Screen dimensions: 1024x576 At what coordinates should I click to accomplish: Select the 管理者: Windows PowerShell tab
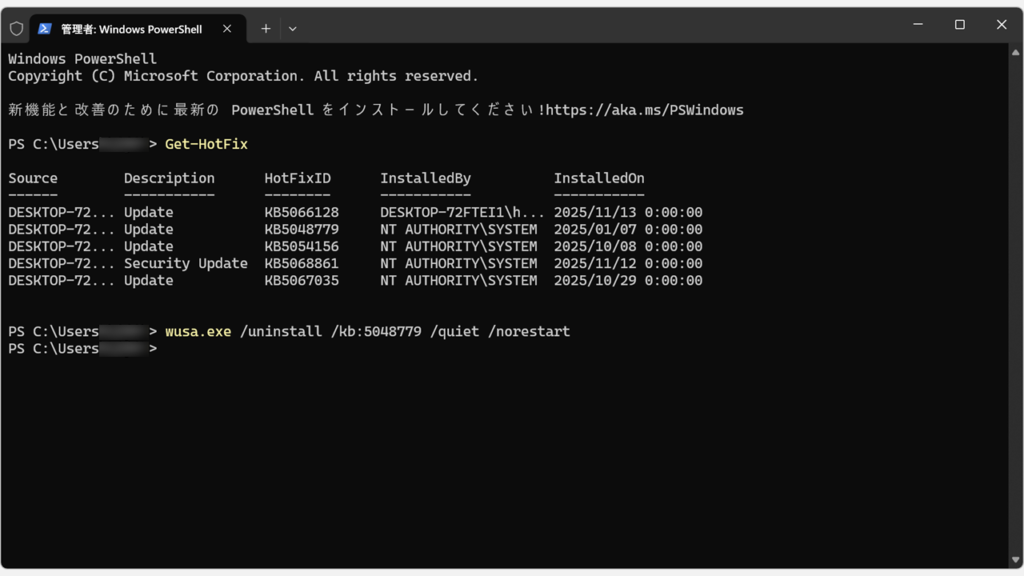130,28
